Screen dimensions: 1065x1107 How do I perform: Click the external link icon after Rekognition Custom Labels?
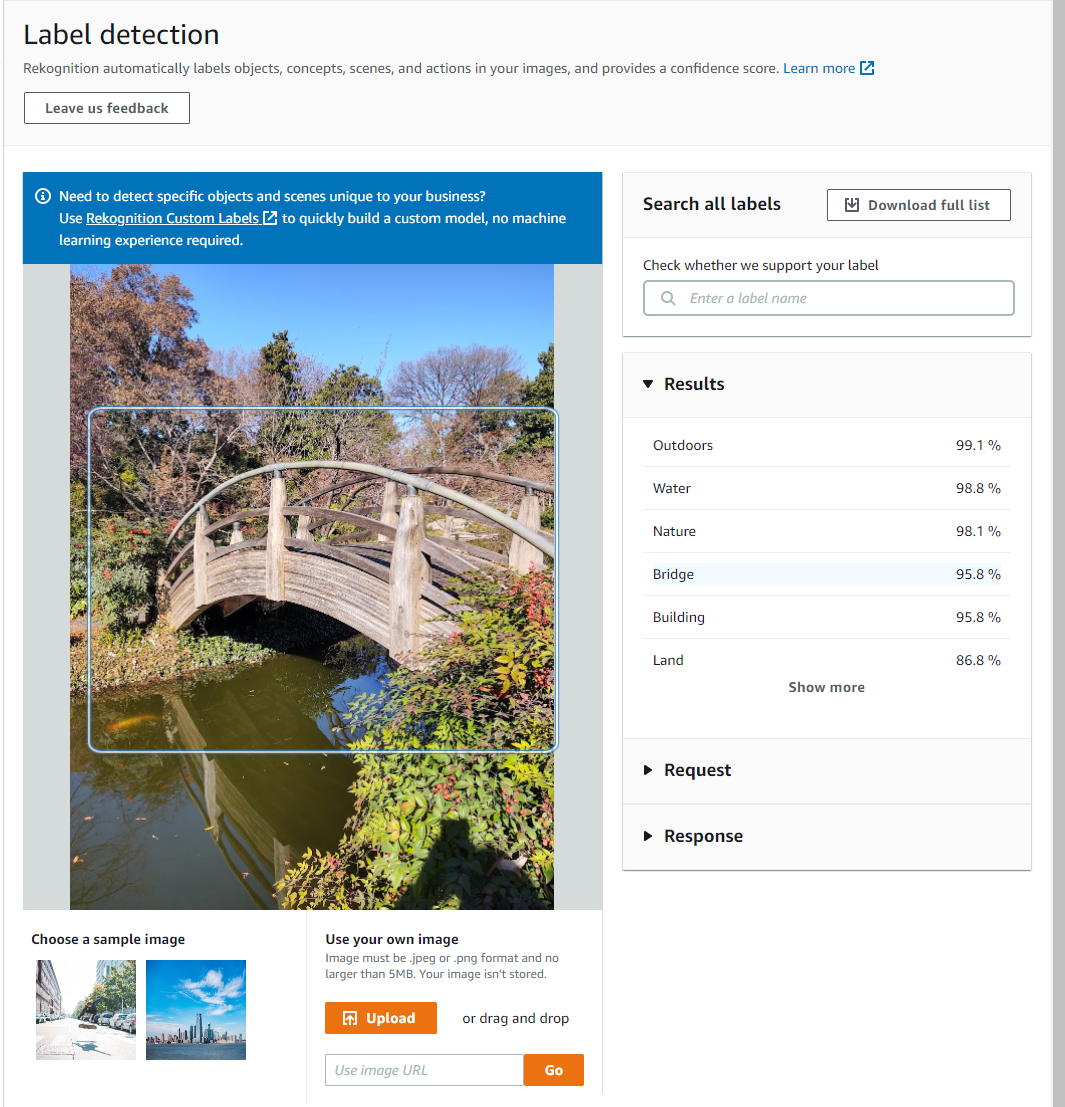[x=270, y=218]
